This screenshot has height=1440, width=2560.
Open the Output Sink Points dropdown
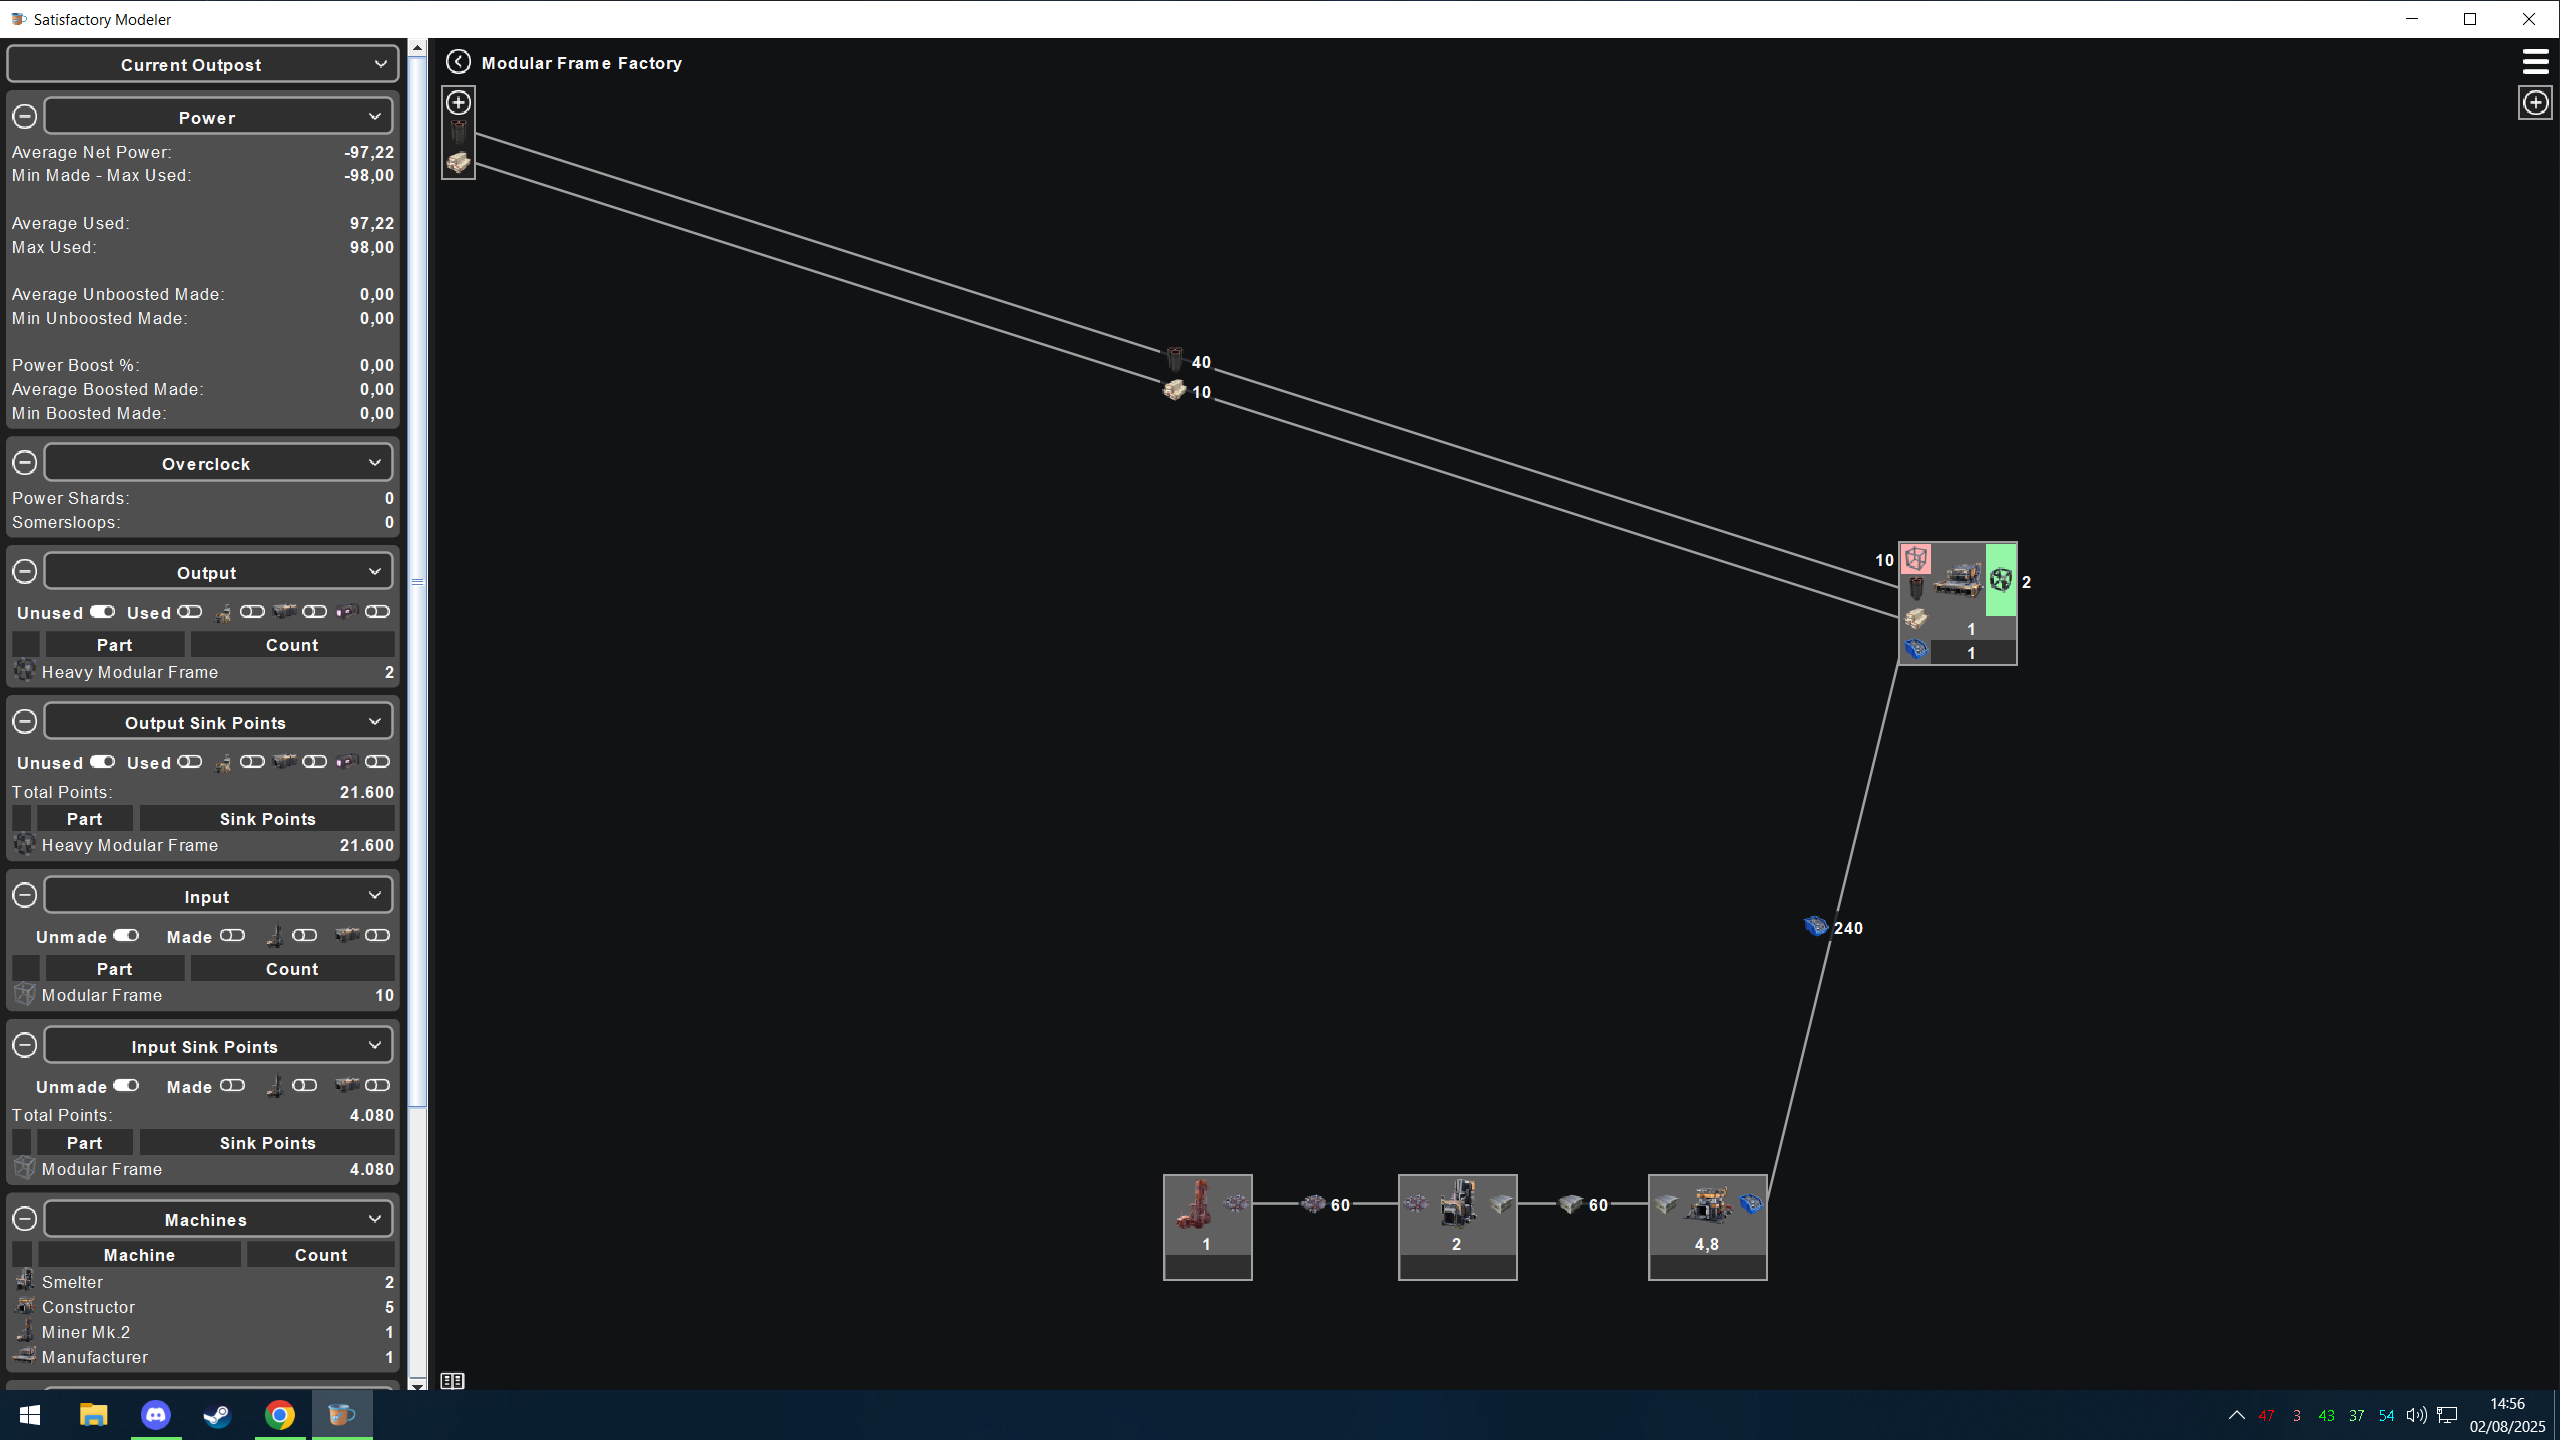tap(218, 722)
